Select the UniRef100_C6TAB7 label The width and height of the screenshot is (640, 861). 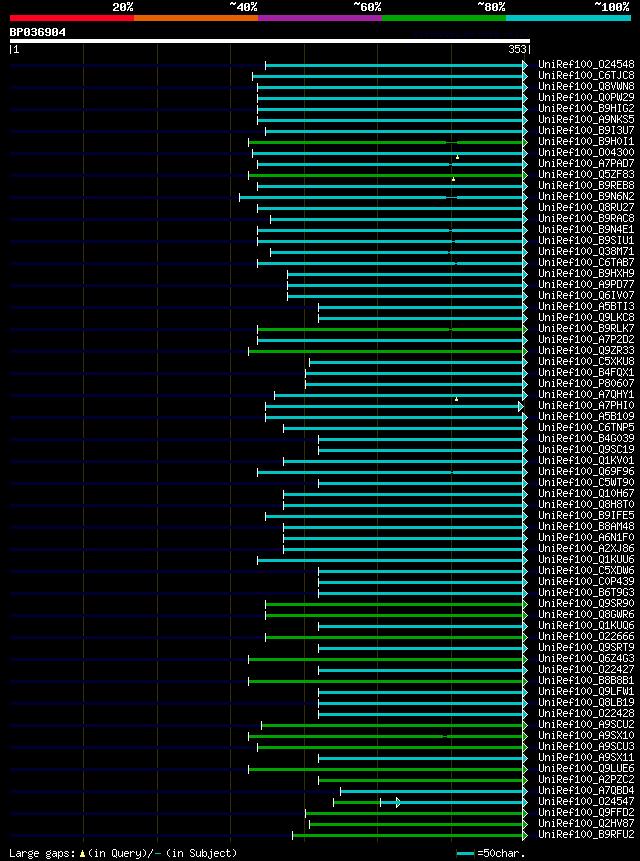click(586, 262)
